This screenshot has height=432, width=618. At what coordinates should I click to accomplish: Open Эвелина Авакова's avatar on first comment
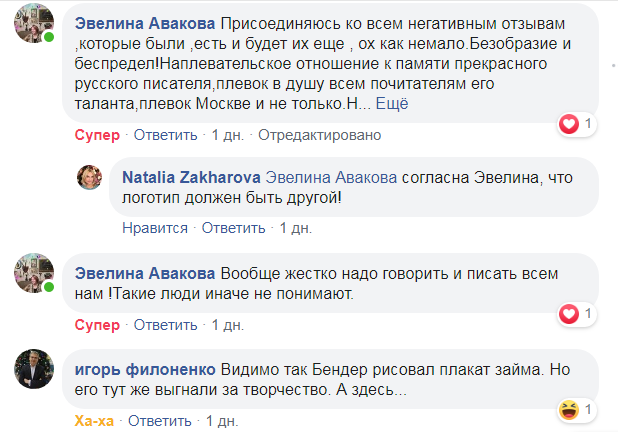tap(34, 31)
